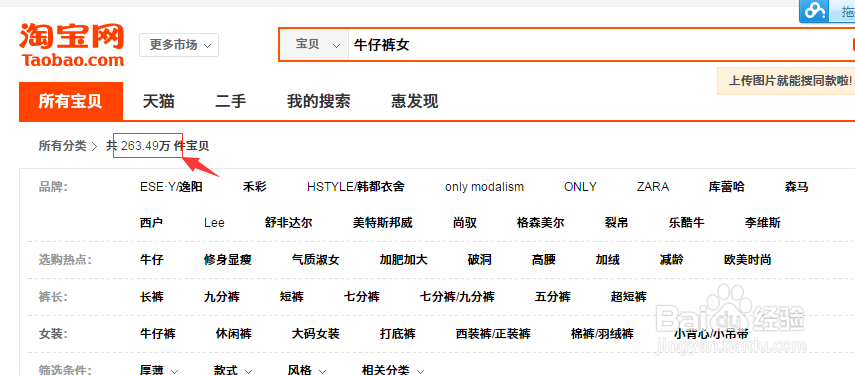Filter by brand 森马

tap(796, 188)
